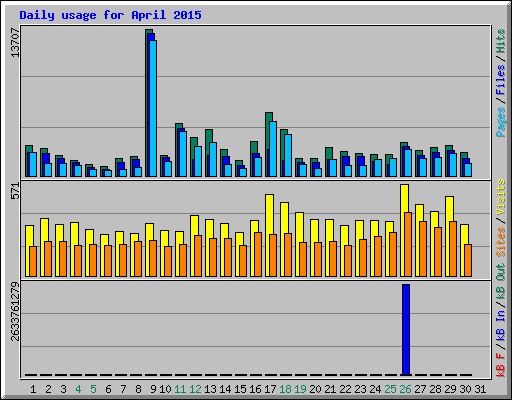Click day label '24' on the axis
This screenshot has width=512, height=400.
375,389
